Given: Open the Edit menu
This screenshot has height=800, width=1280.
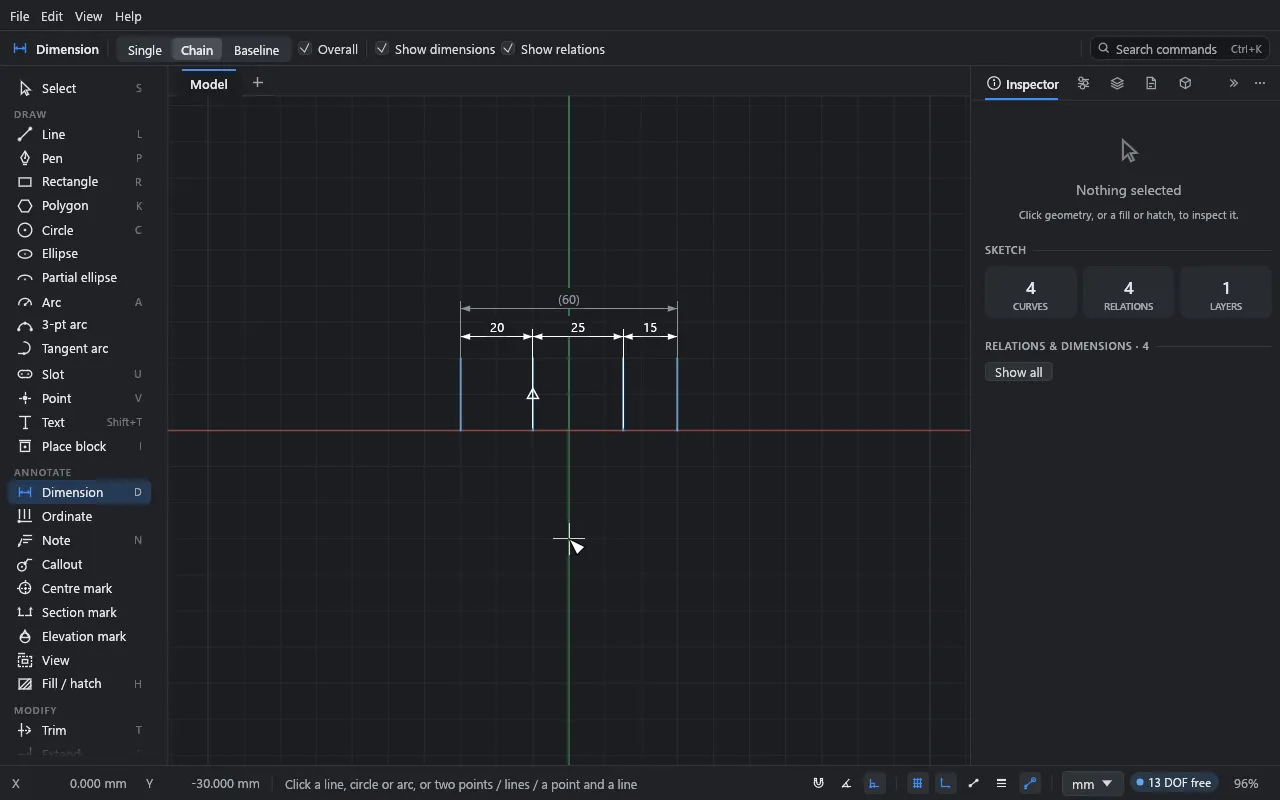Looking at the screenshot, I should click(52, 16).
